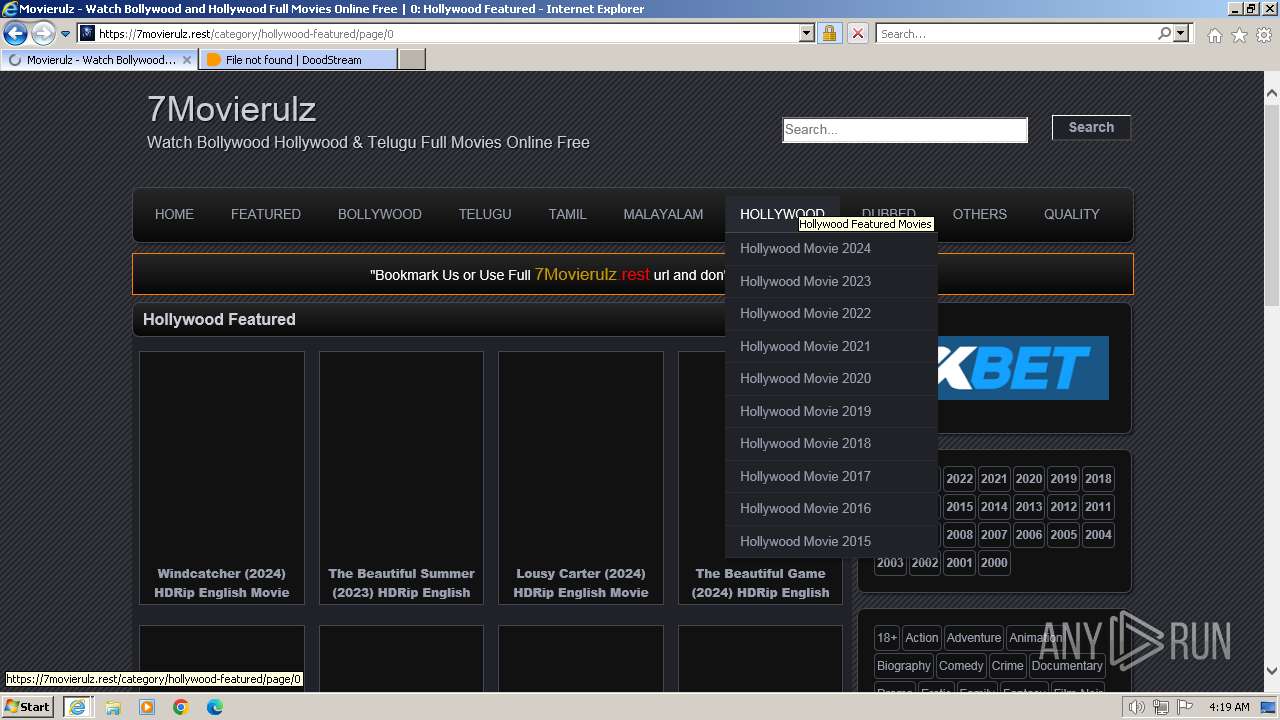Image resolution: width=1280 pixels, height=720 pixels.
Task: Select Hollywood Movie 2024 from dropdown
Action: tap(831, 249)
